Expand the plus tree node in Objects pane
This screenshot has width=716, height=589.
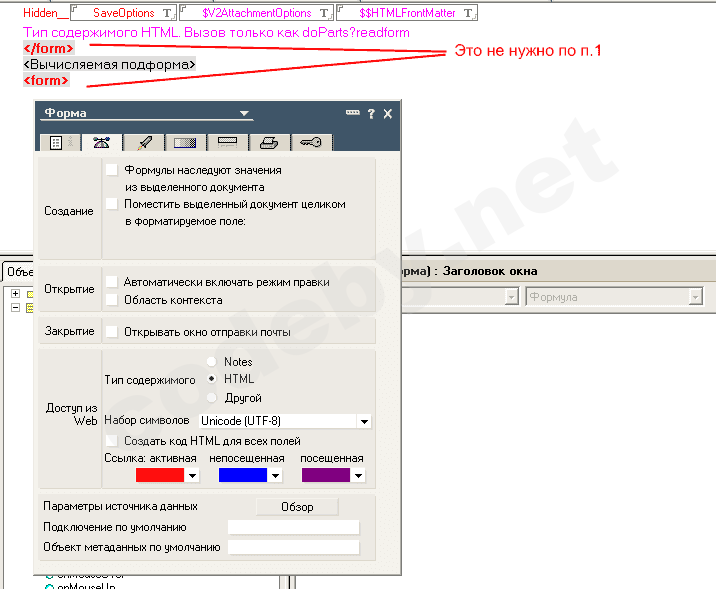click(16, 294)
